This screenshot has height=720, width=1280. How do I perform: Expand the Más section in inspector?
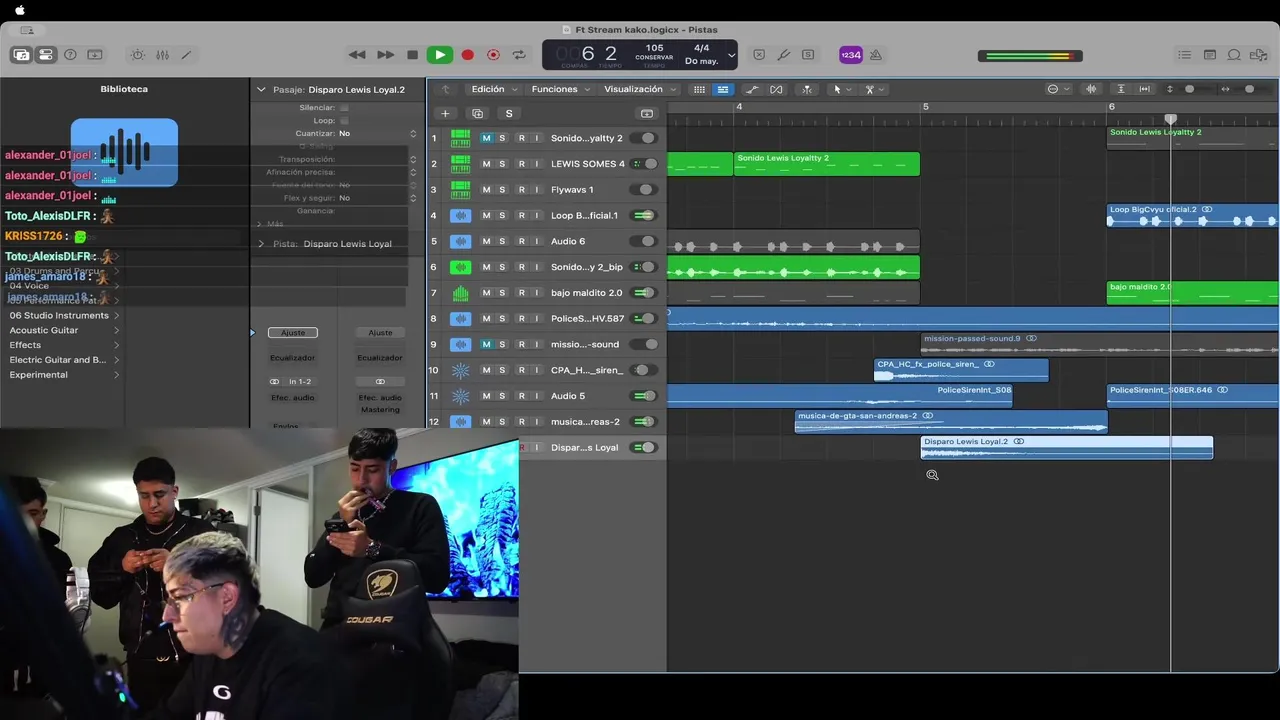(x=259, y=224)
